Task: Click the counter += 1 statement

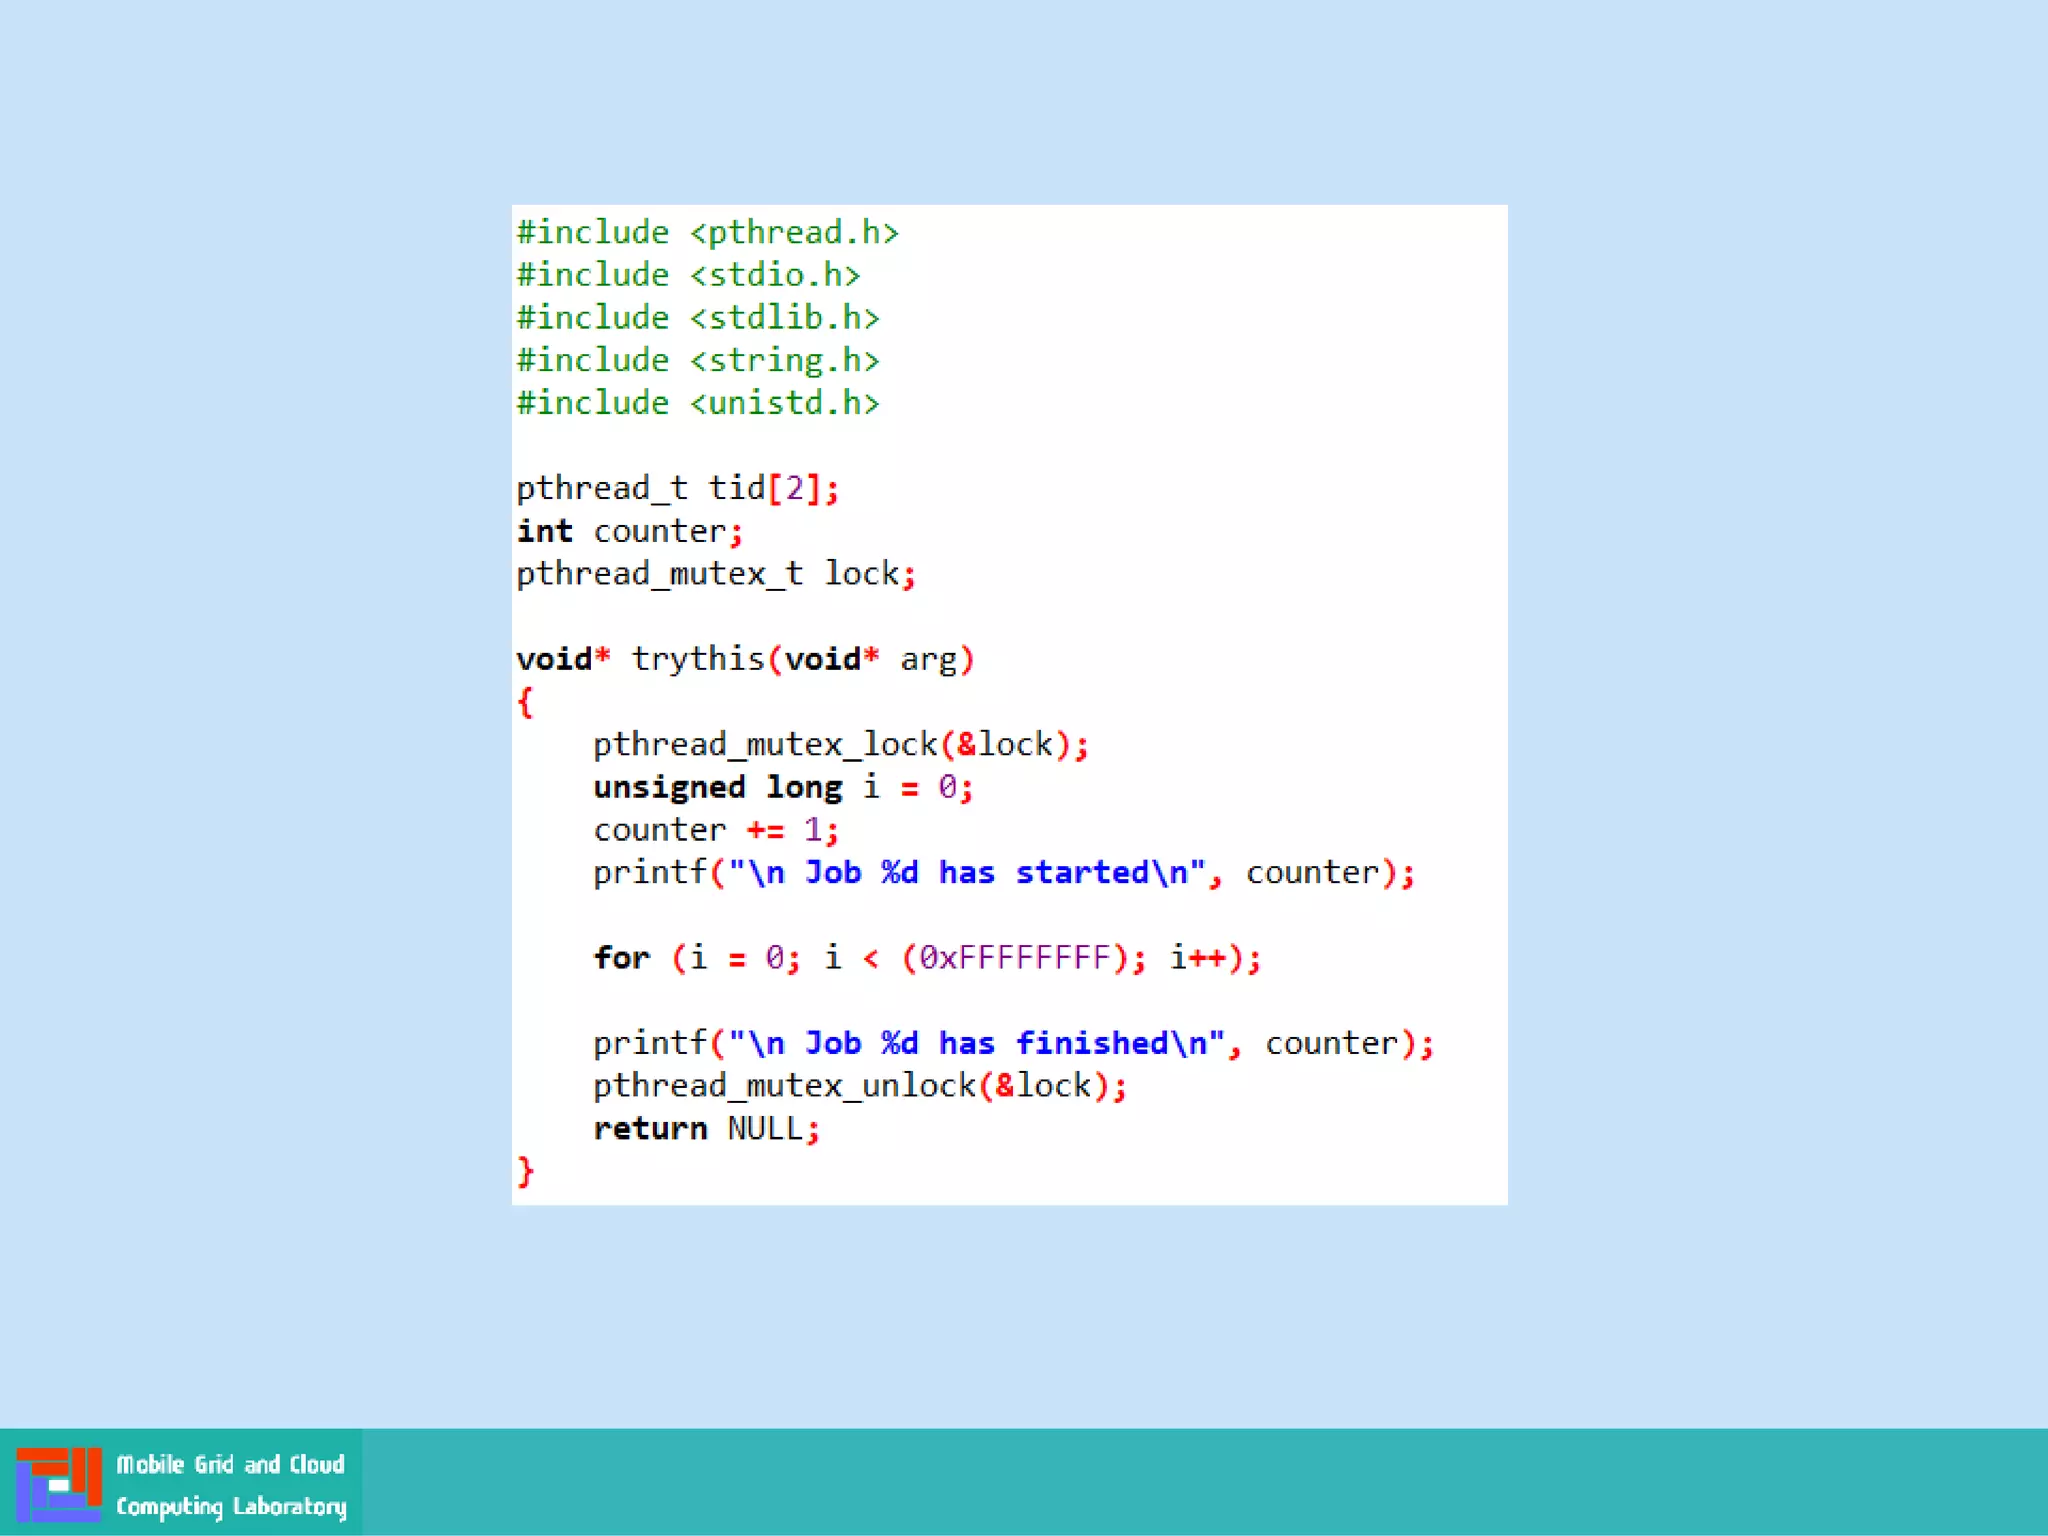Action: 715,830
